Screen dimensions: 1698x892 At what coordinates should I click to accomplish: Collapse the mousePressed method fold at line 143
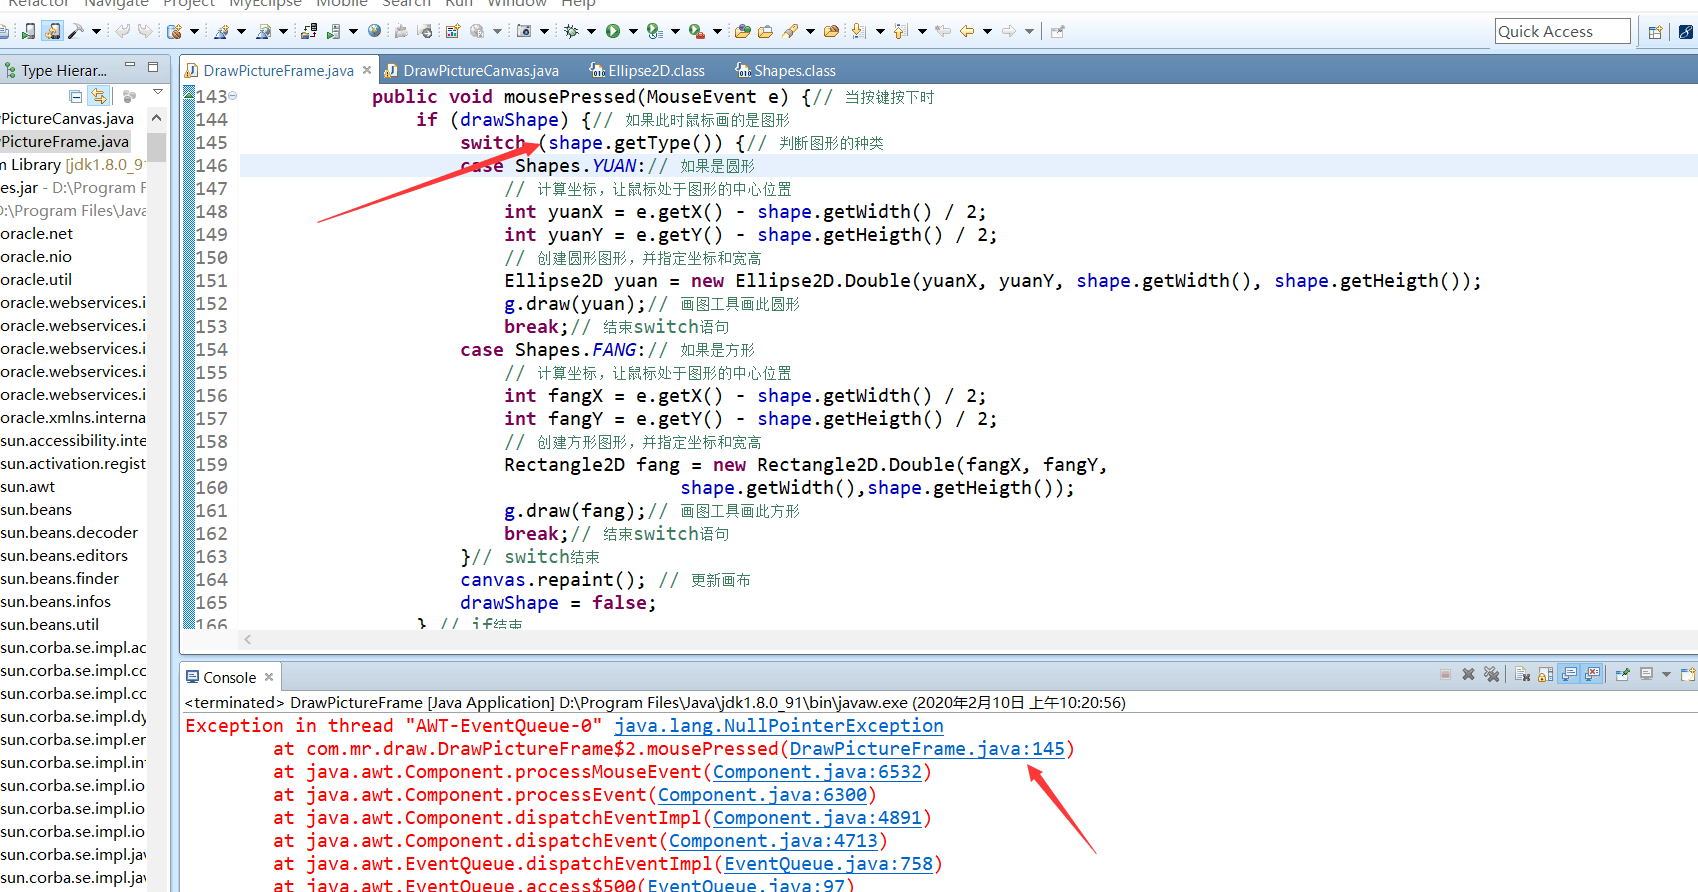[x=233, y=96]
